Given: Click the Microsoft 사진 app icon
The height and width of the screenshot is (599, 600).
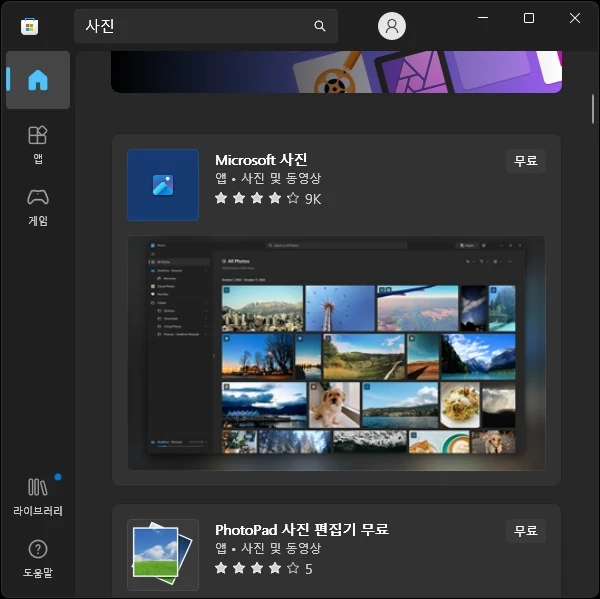Looking at the screenshot, I should click(x=163, y=185).
